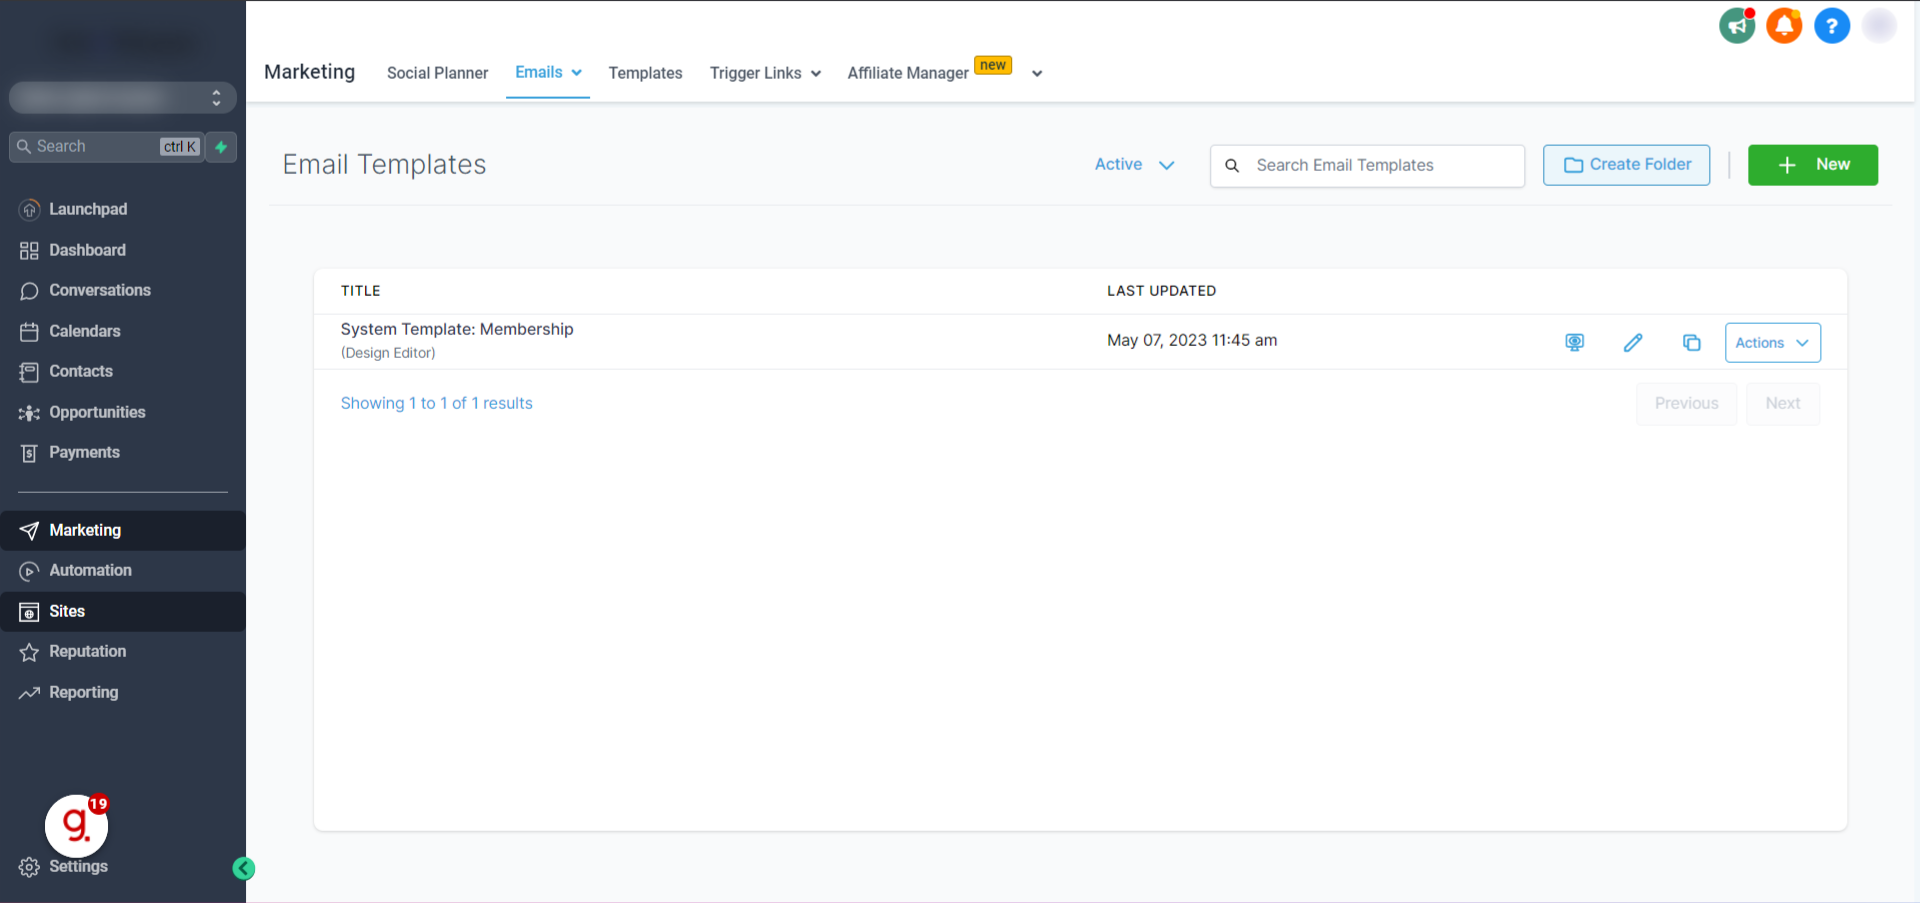The width and height of the screenshot is (1920, 903).
Task: Click the Conversations chat bubble icon
Action: pos(29,291)
